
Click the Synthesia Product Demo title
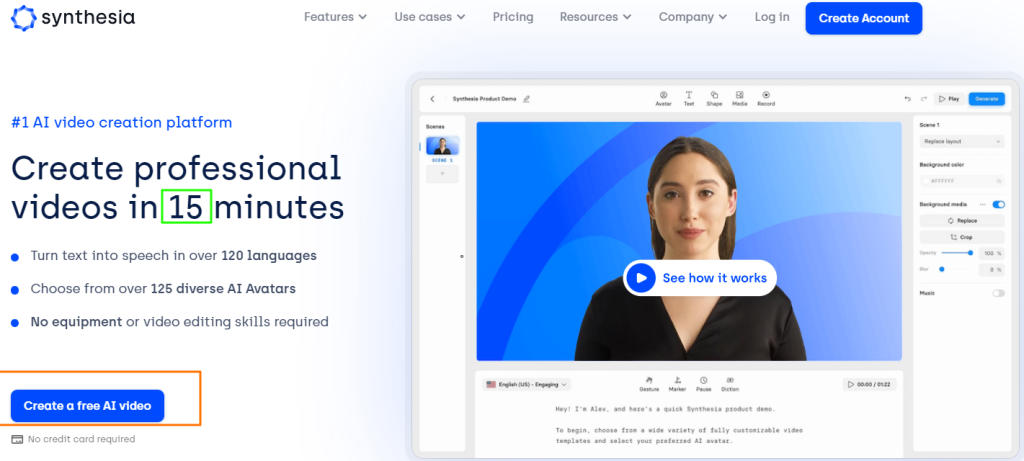pyautogui.click(x=484, y=99)
